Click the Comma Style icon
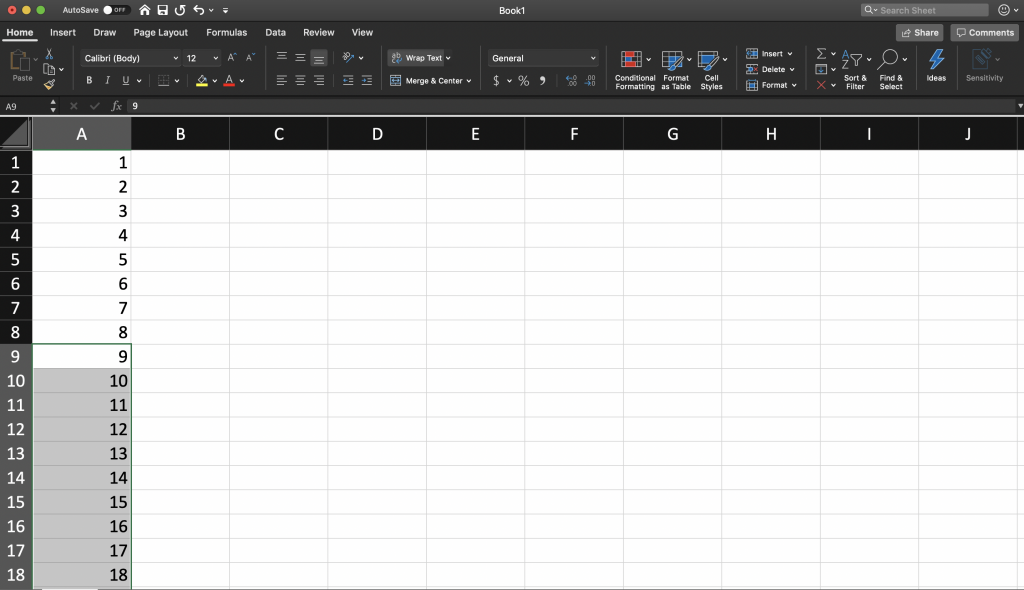 point(543,80)
